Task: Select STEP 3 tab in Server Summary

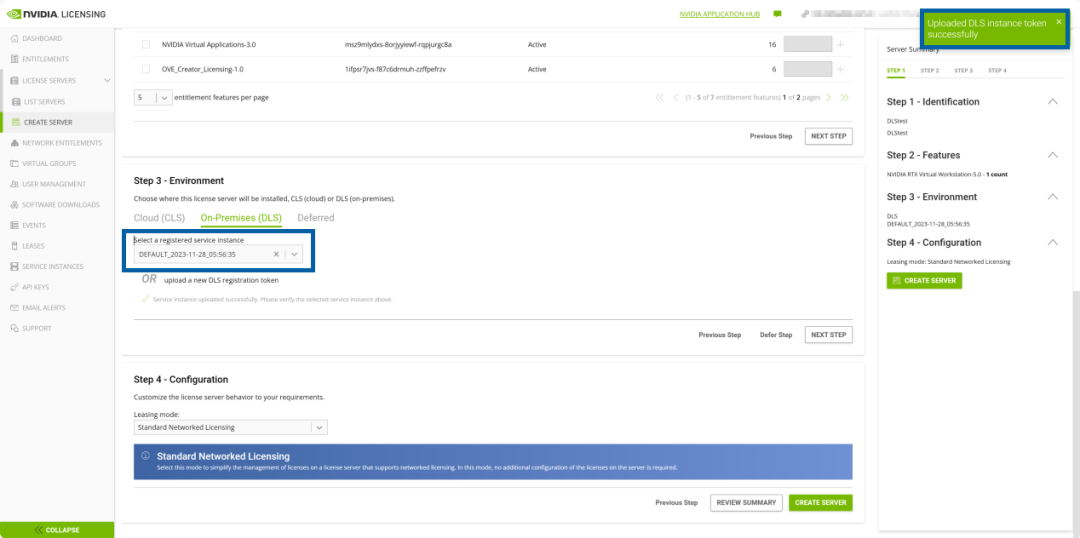Action: tap(964, 70)
